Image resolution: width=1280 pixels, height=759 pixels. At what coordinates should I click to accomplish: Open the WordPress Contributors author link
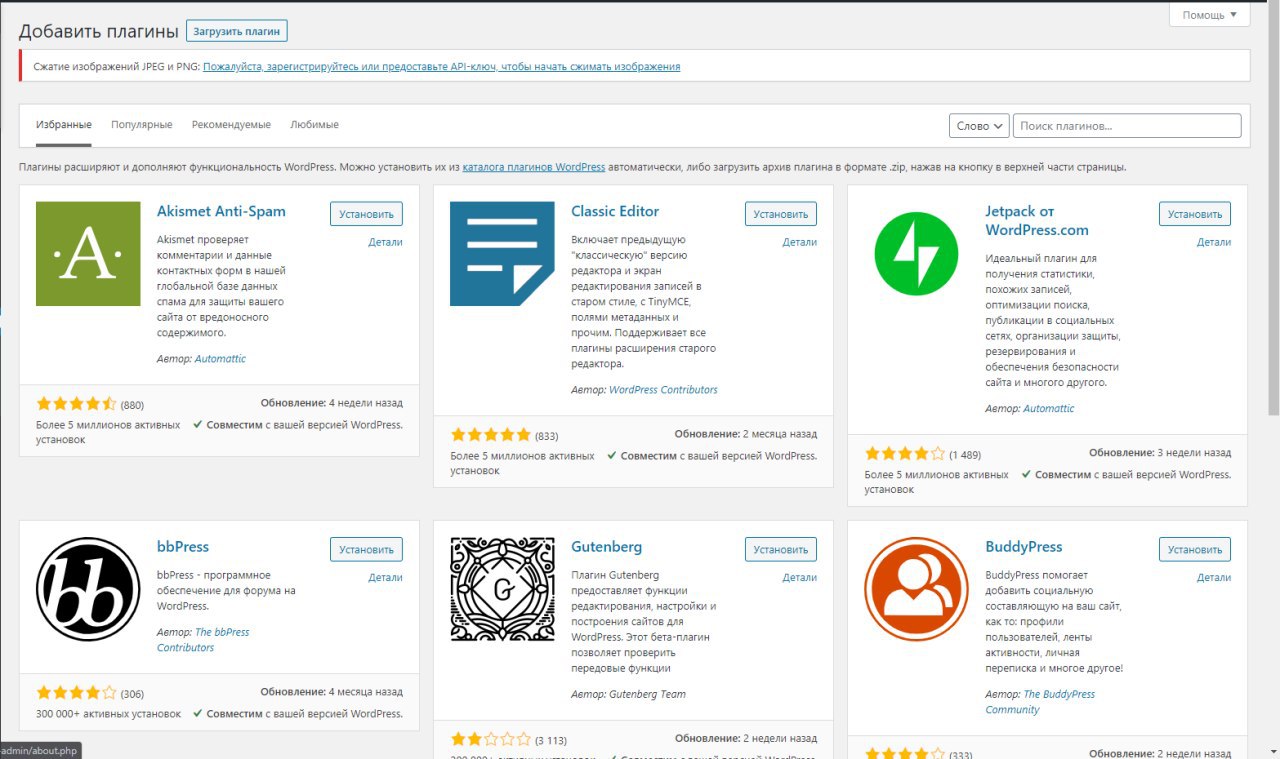point(663,390)
